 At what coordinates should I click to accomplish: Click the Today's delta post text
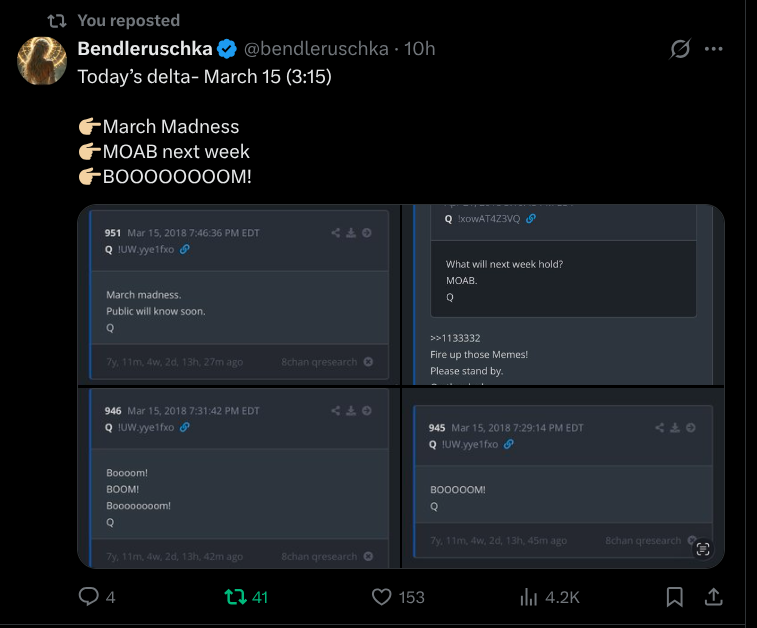[x=205, y=77]
